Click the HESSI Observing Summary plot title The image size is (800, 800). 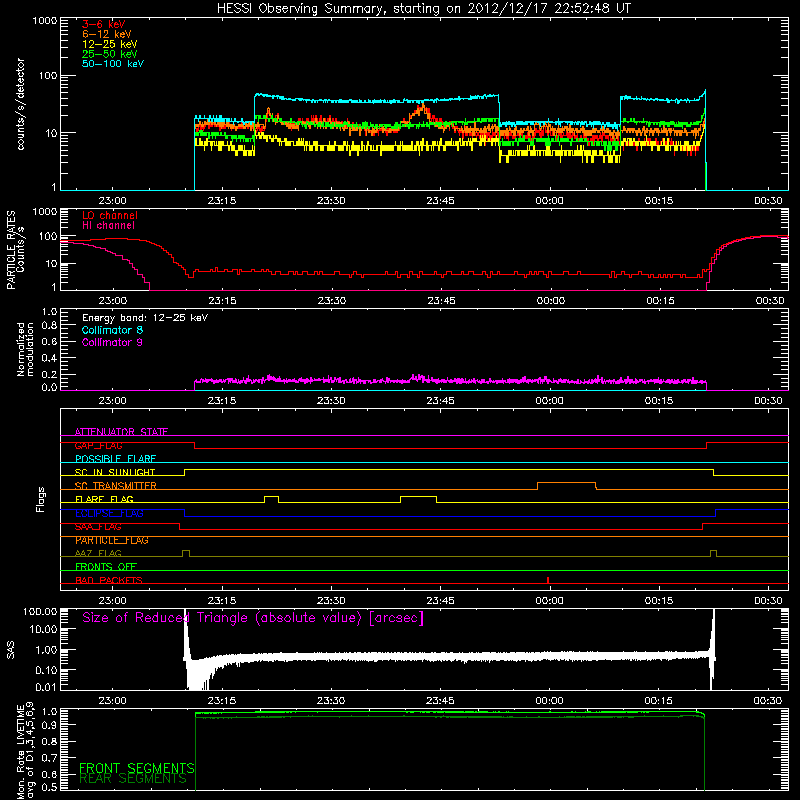pyautogui.click(x=424, y=9)
